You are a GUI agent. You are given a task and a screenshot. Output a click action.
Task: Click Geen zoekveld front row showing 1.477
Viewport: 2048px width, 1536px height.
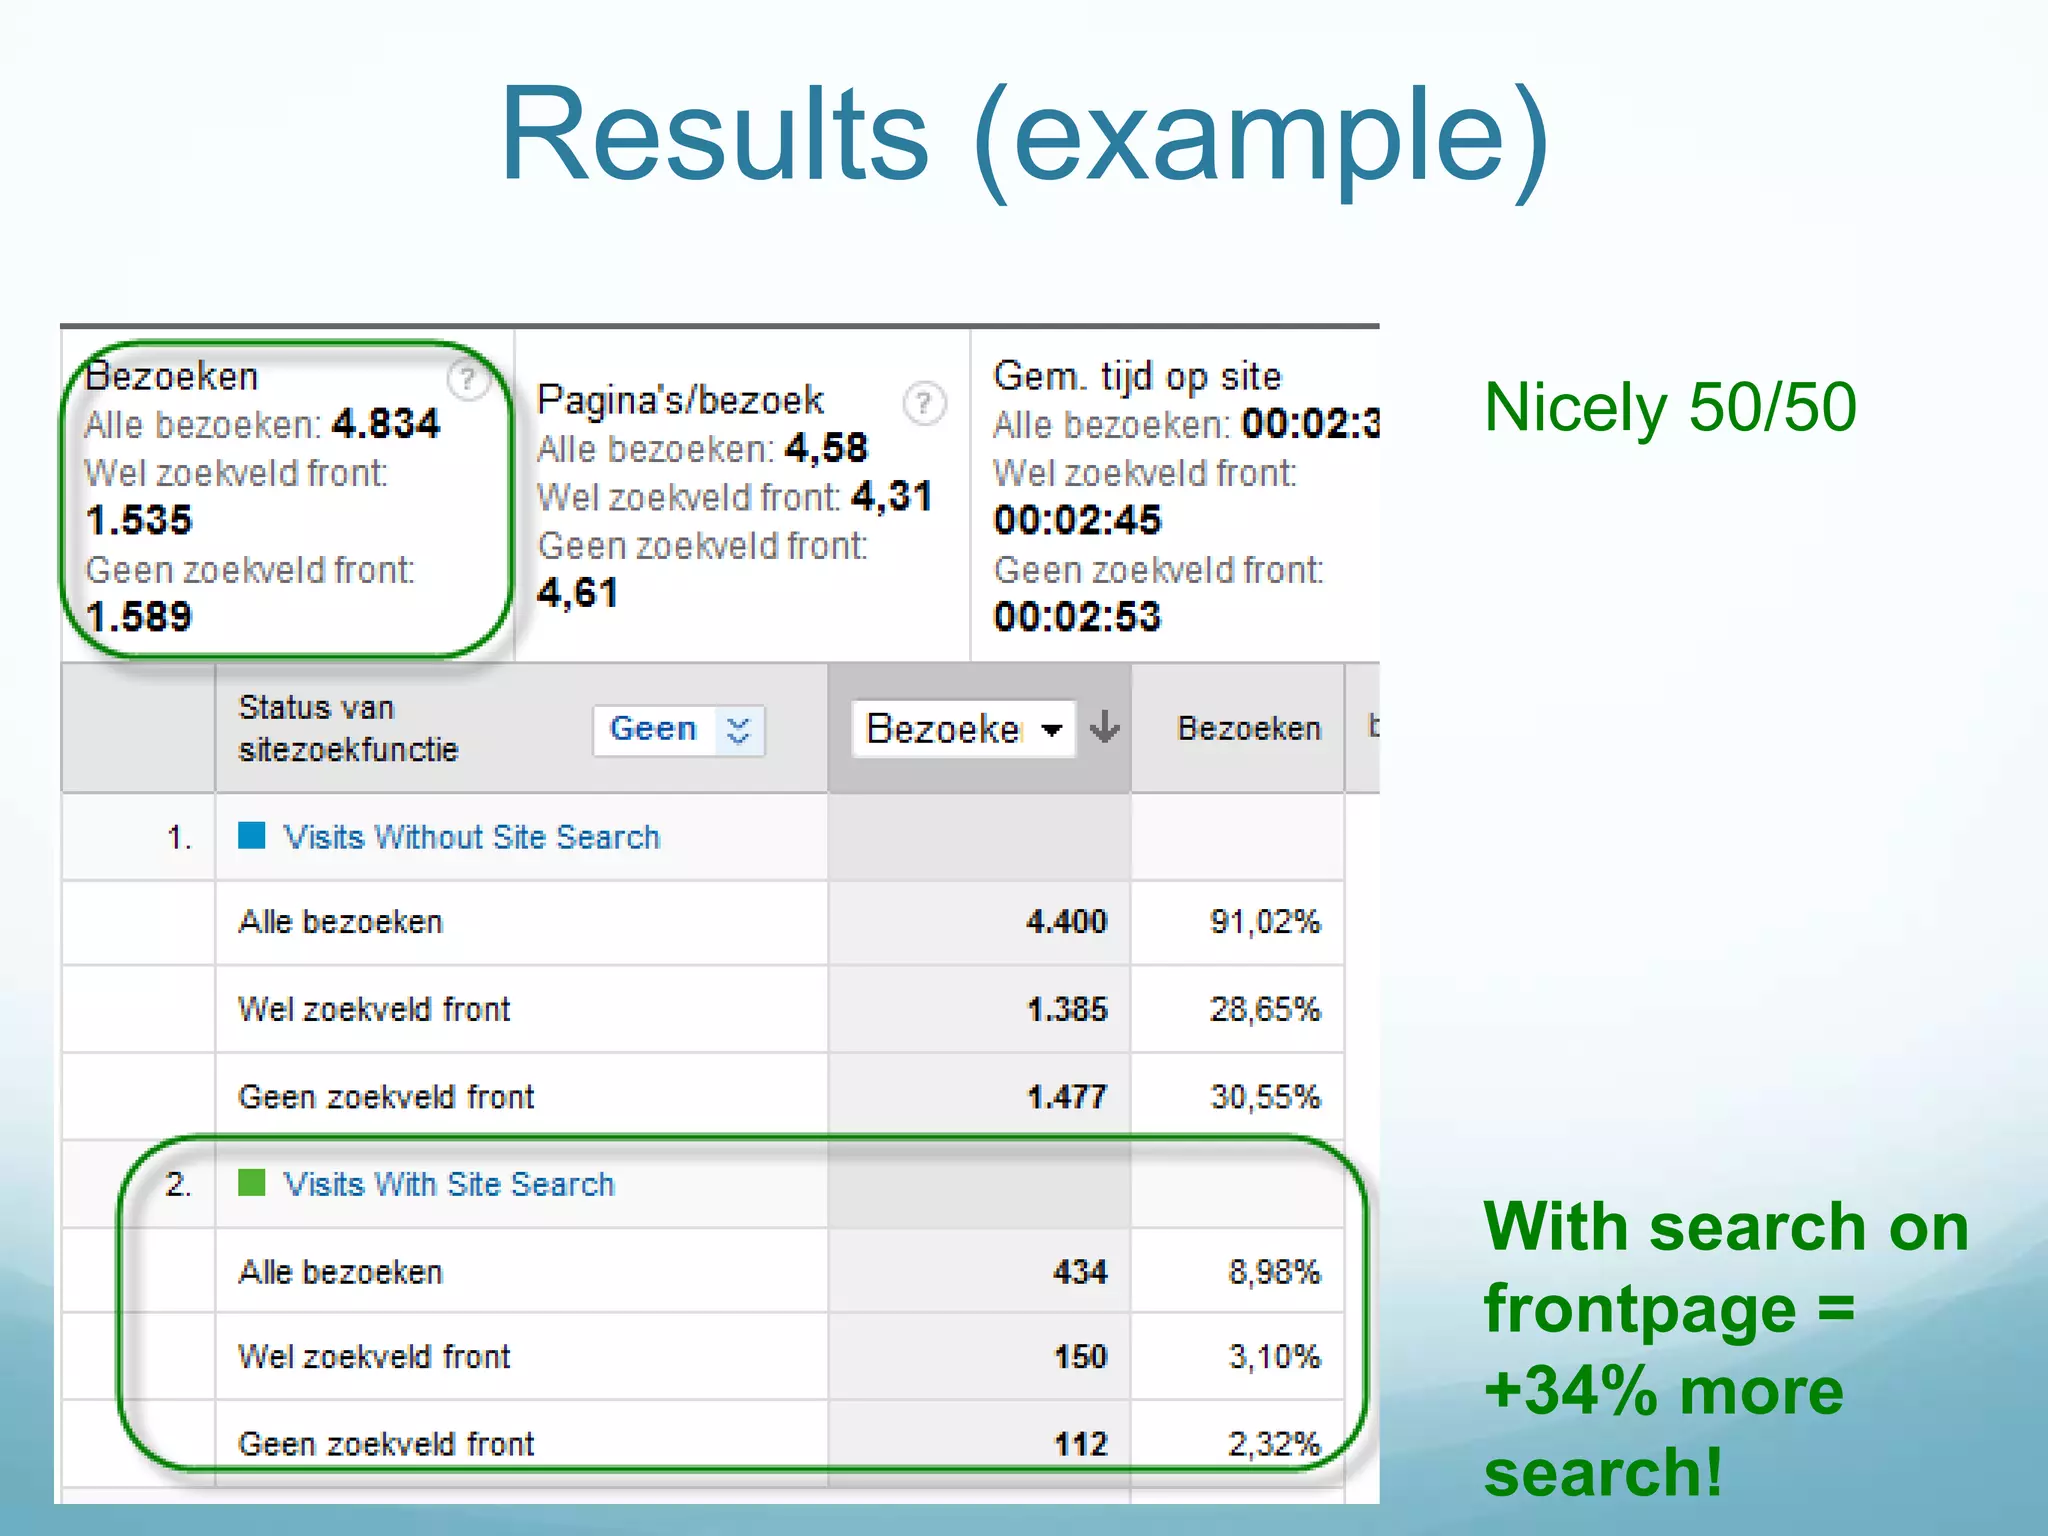(x=386, y=1098)
